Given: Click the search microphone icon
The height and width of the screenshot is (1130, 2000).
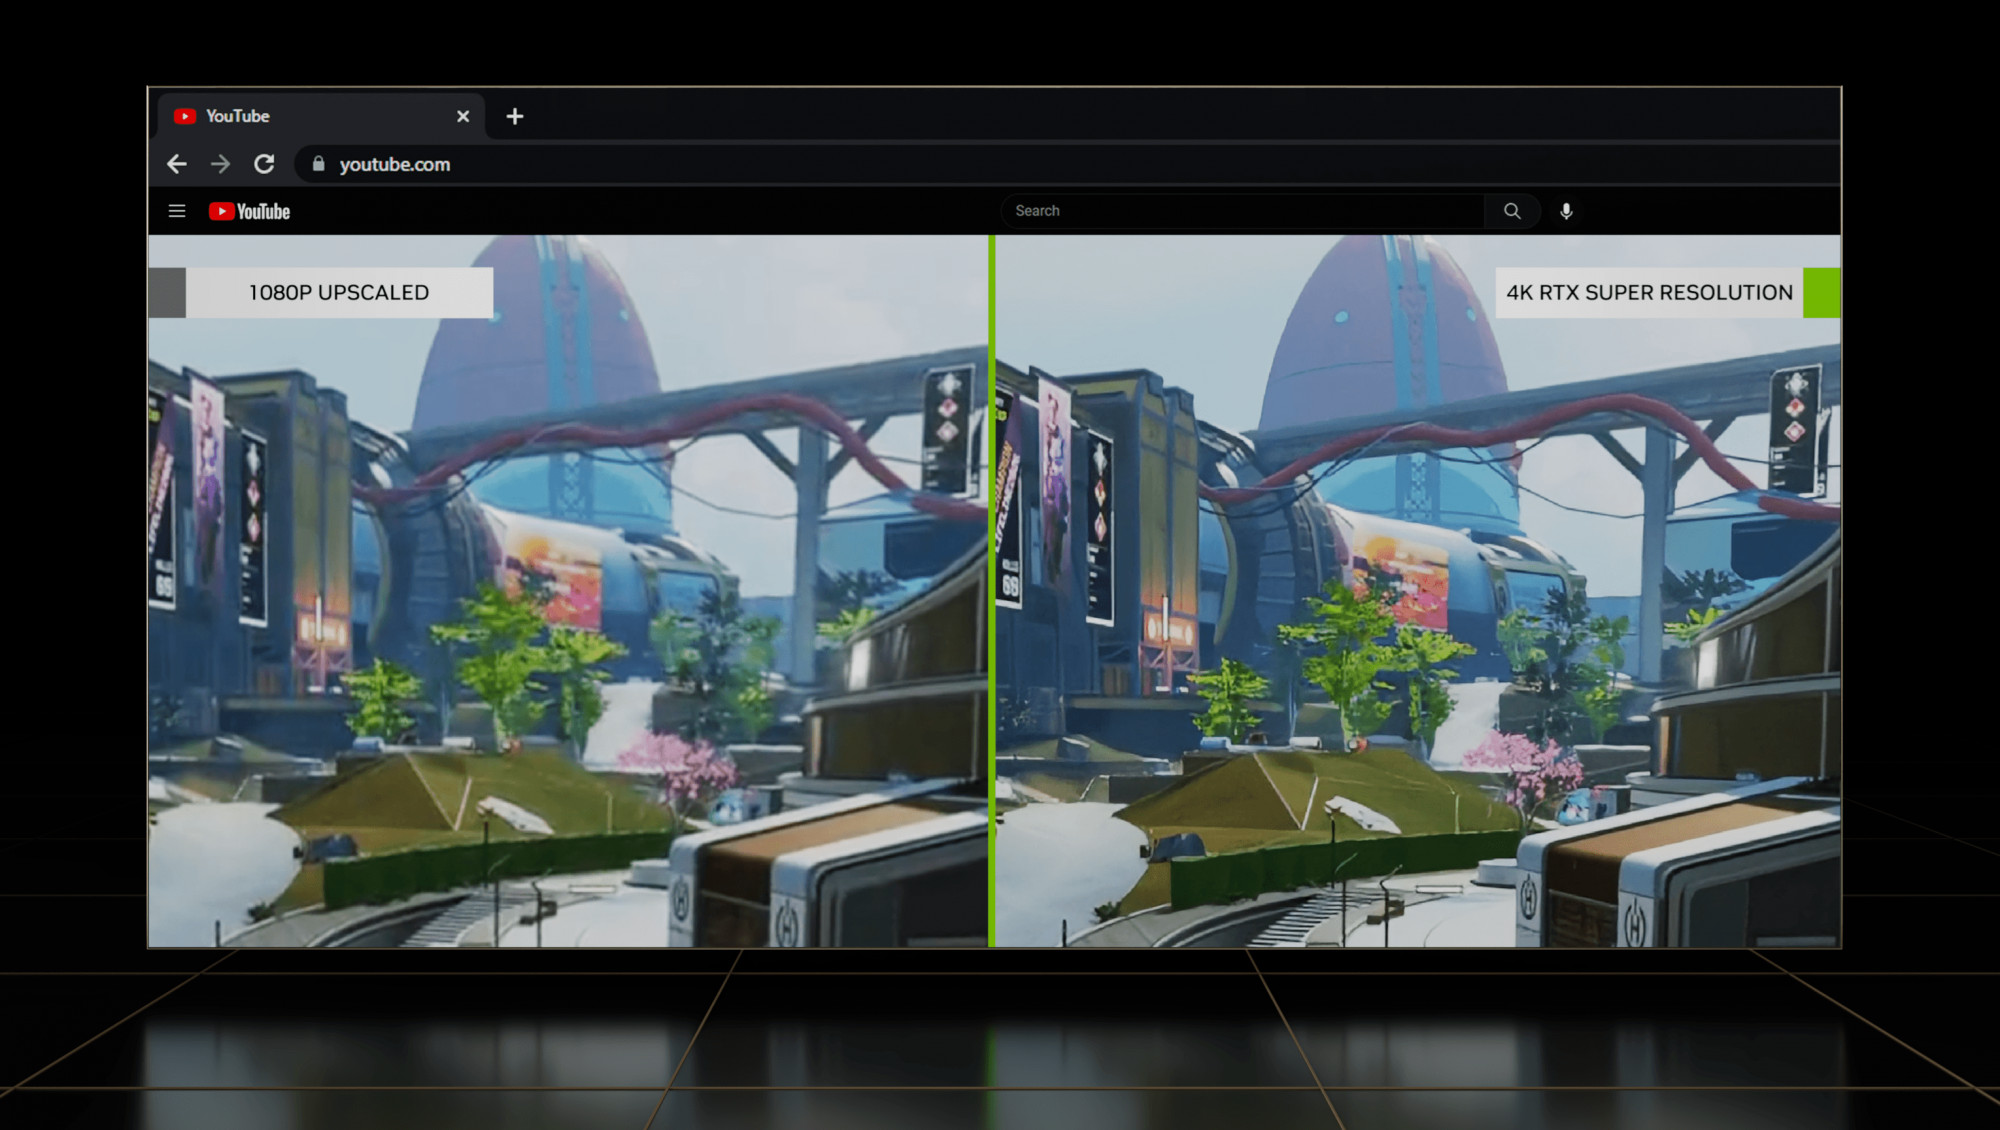Looking at the screenshot, I should click(1566, 210).
